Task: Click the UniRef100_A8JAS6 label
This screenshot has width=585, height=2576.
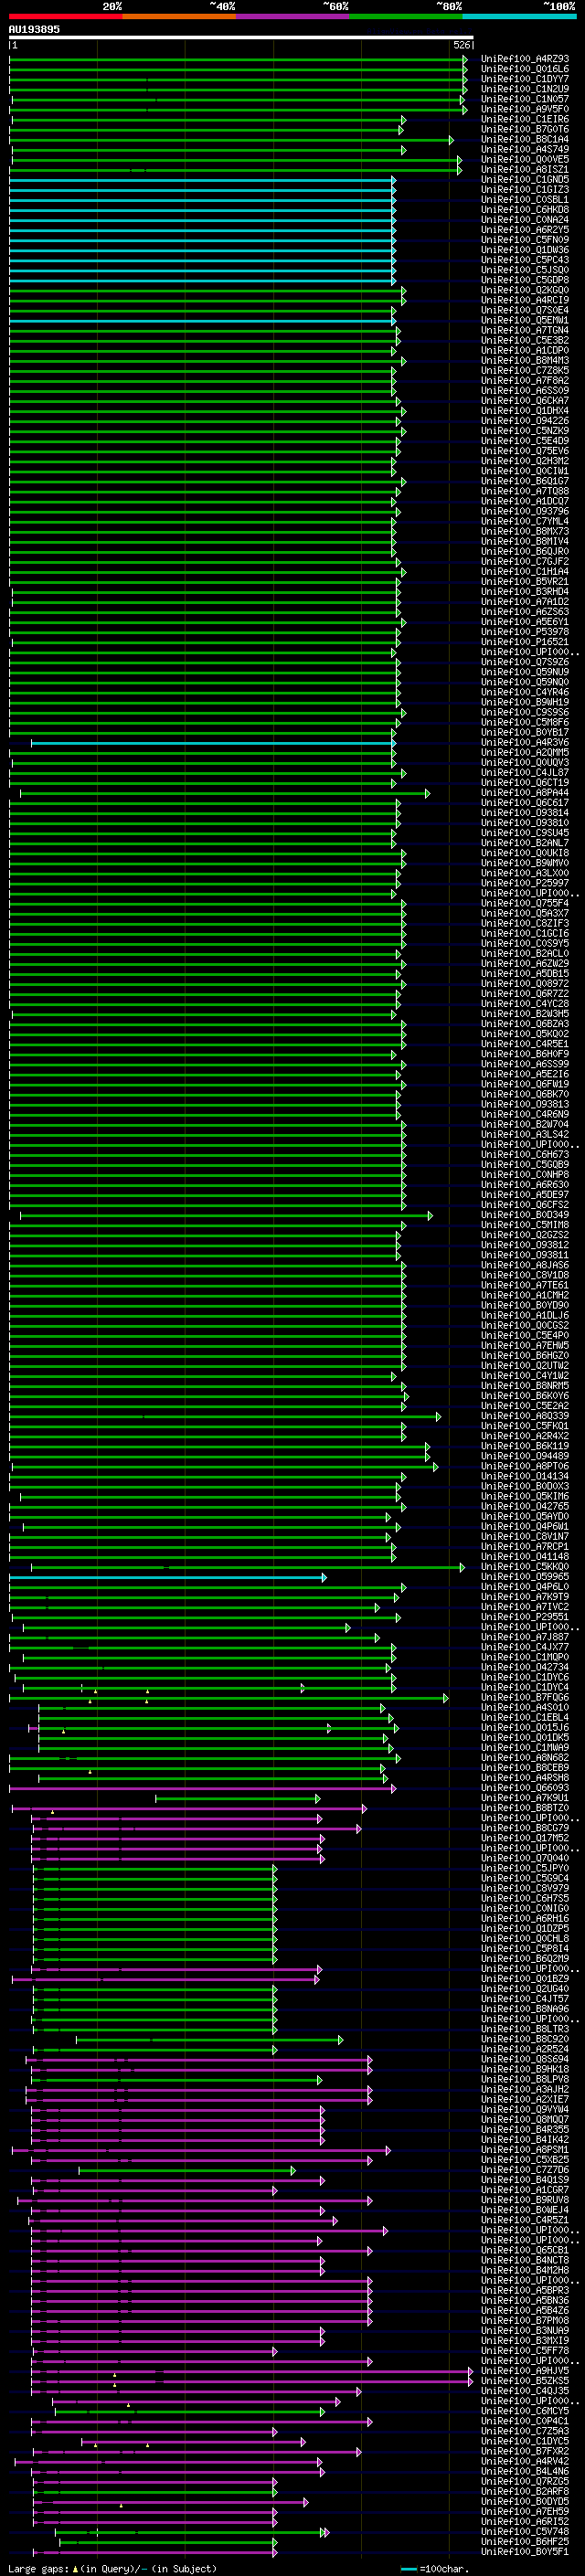Action: point(525,1265)
